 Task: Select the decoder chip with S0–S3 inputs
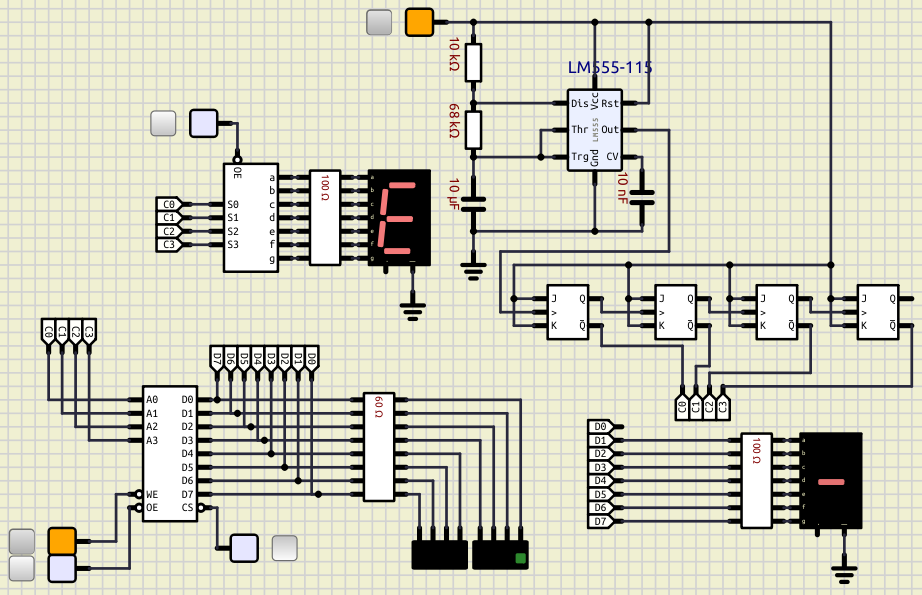[x=250, y=218]
